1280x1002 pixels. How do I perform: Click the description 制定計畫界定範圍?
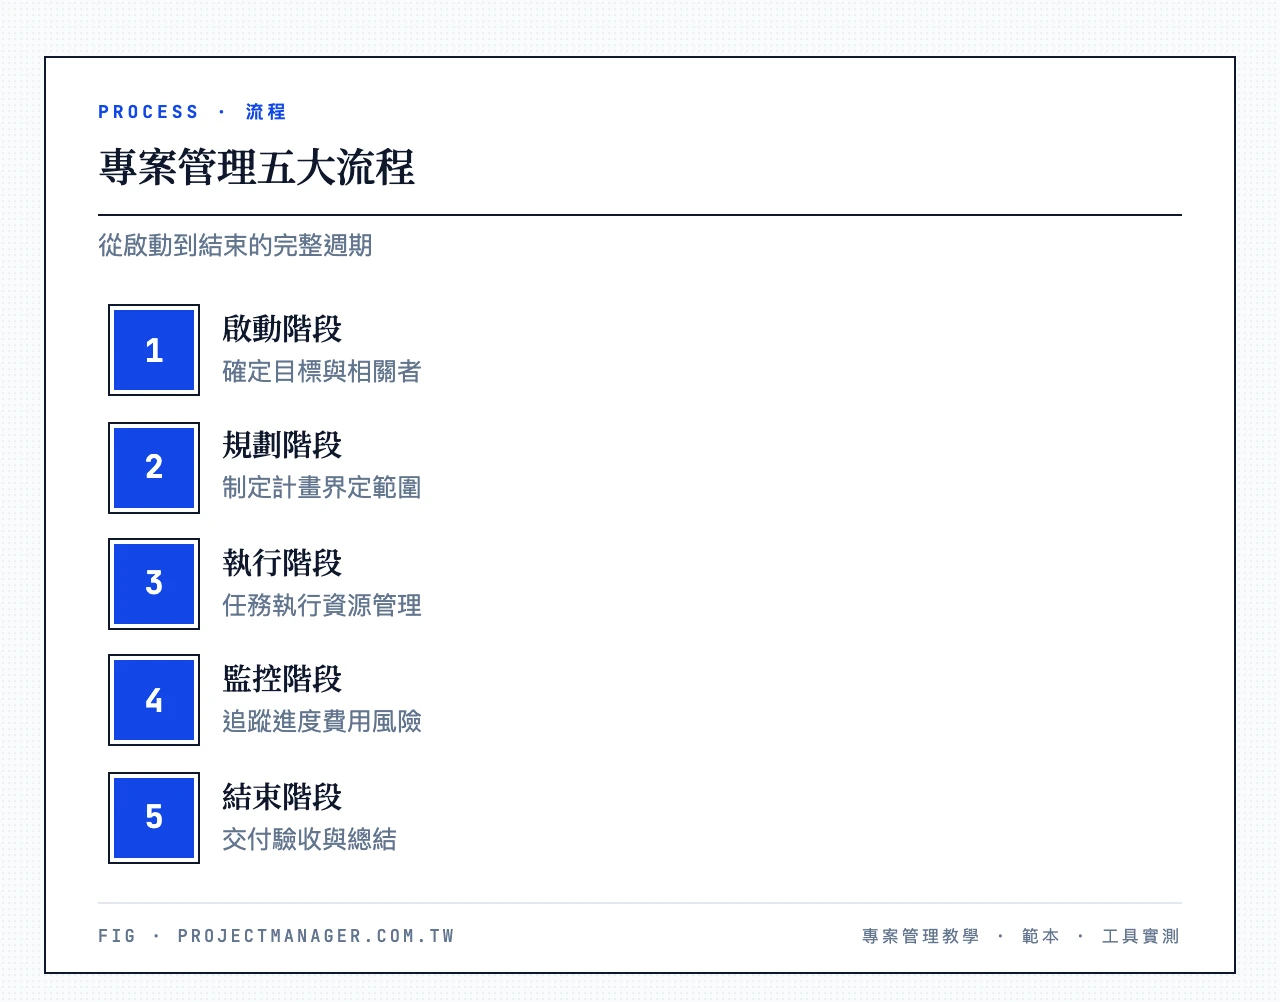(x=322, y=488)
